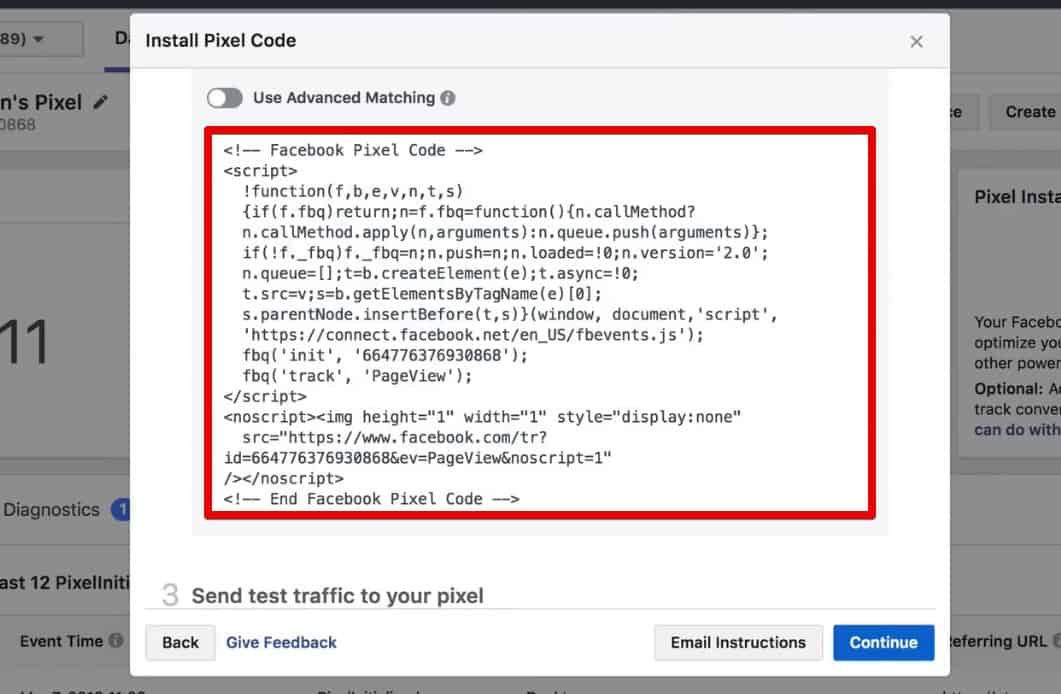Close the Install Pixel Code dialog
Image resolution: width=1061 pixels, height=694 pixels.
coord(917,41)
